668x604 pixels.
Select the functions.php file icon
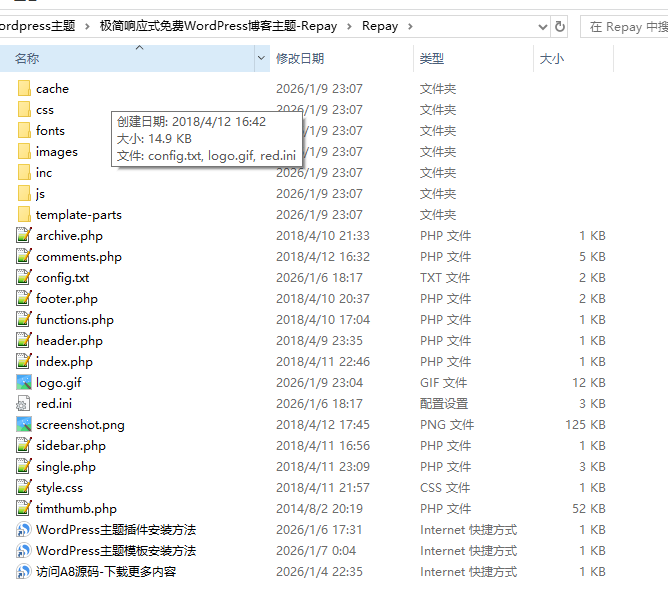24,319
